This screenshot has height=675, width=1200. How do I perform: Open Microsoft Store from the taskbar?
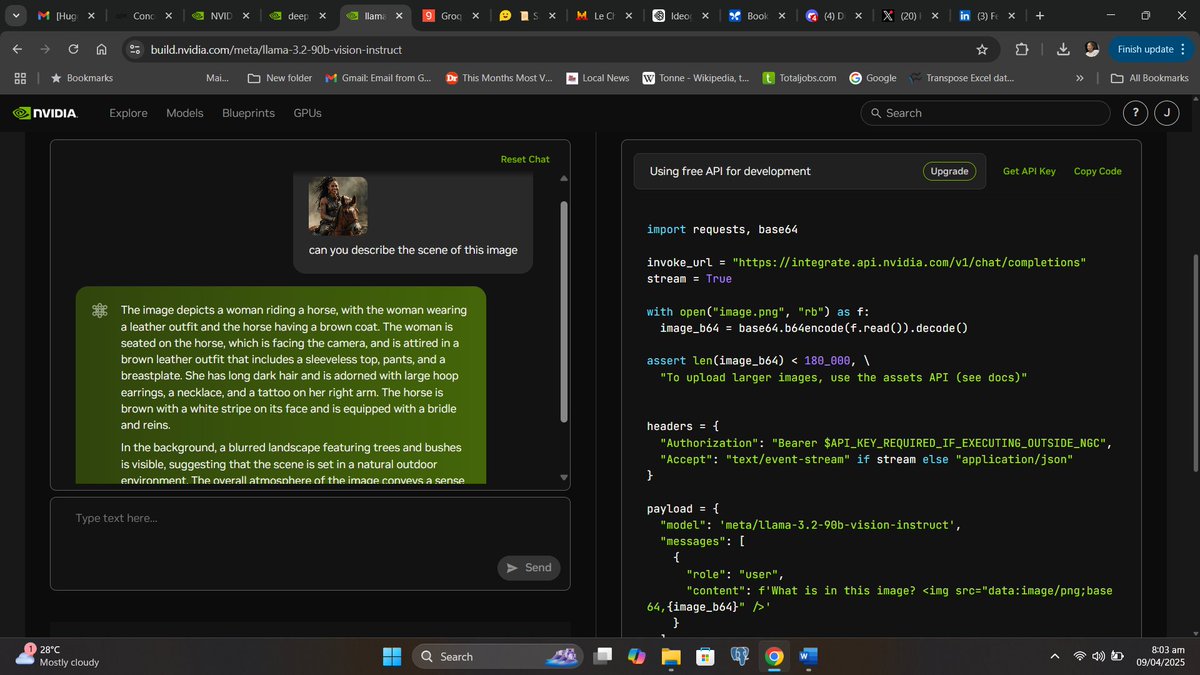706,656
